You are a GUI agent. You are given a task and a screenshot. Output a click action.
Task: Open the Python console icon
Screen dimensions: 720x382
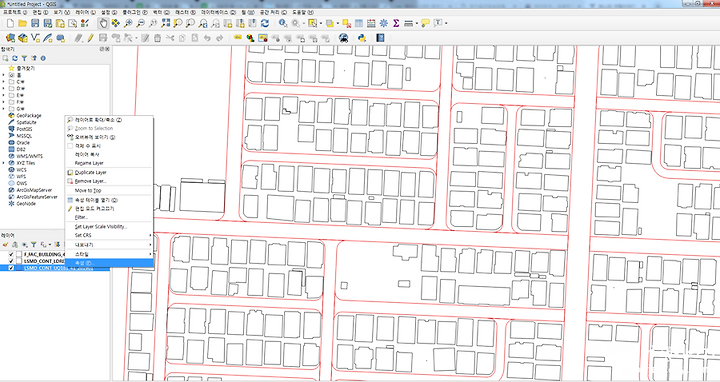click(362, 38)
